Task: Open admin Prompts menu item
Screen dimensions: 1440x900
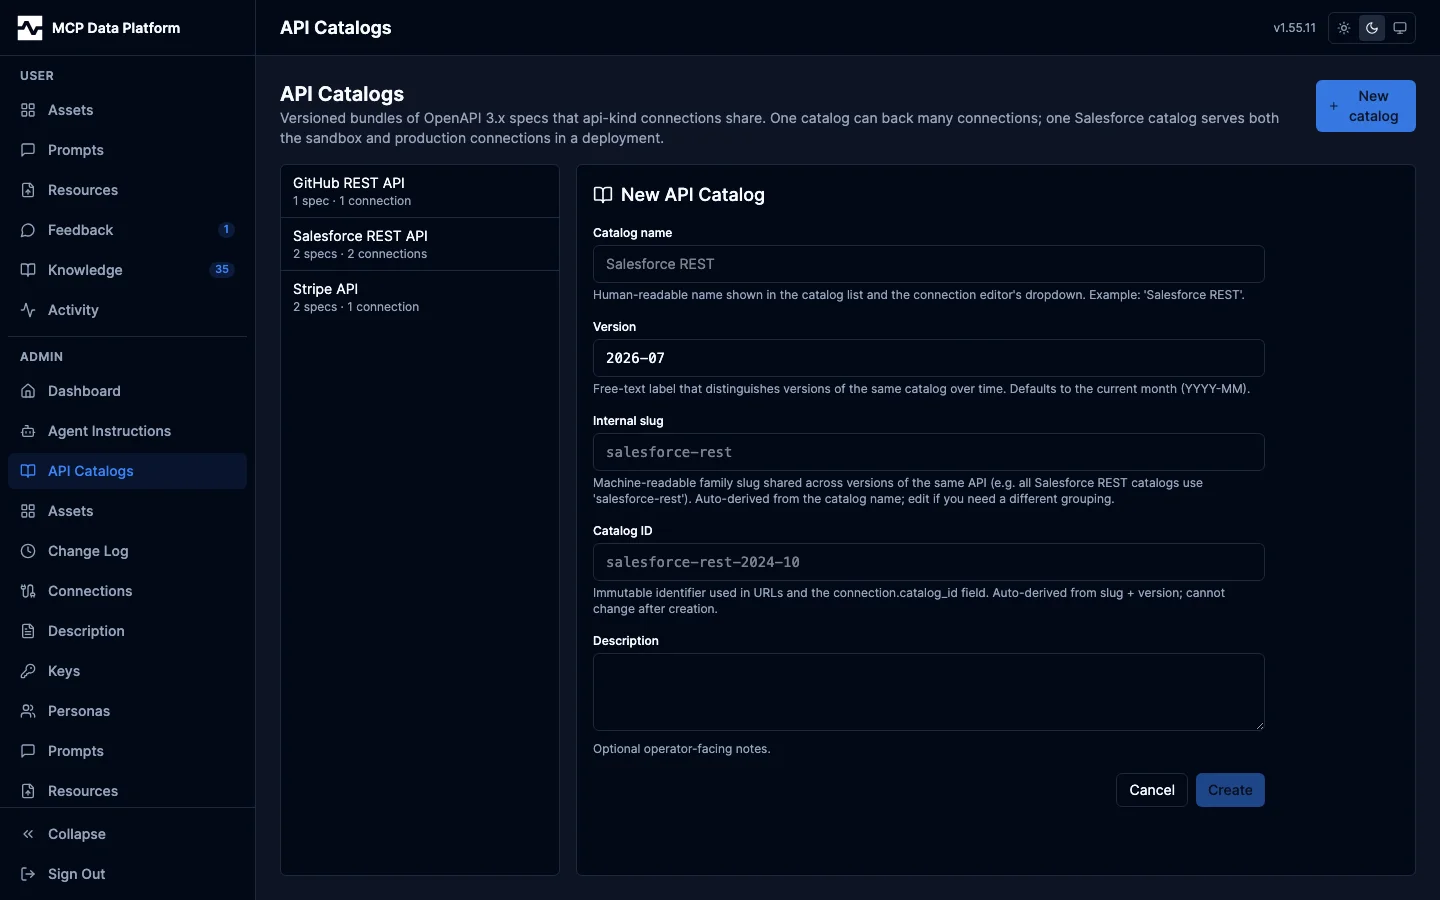Action: (x=127, y=751)
